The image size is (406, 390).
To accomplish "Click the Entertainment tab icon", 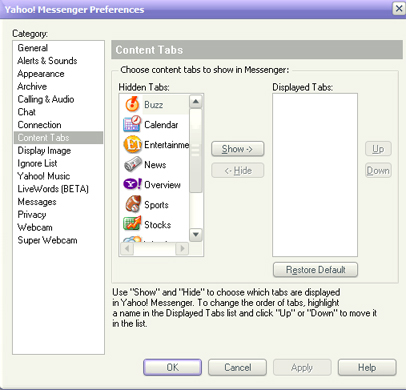I will (x=132, y=145).
